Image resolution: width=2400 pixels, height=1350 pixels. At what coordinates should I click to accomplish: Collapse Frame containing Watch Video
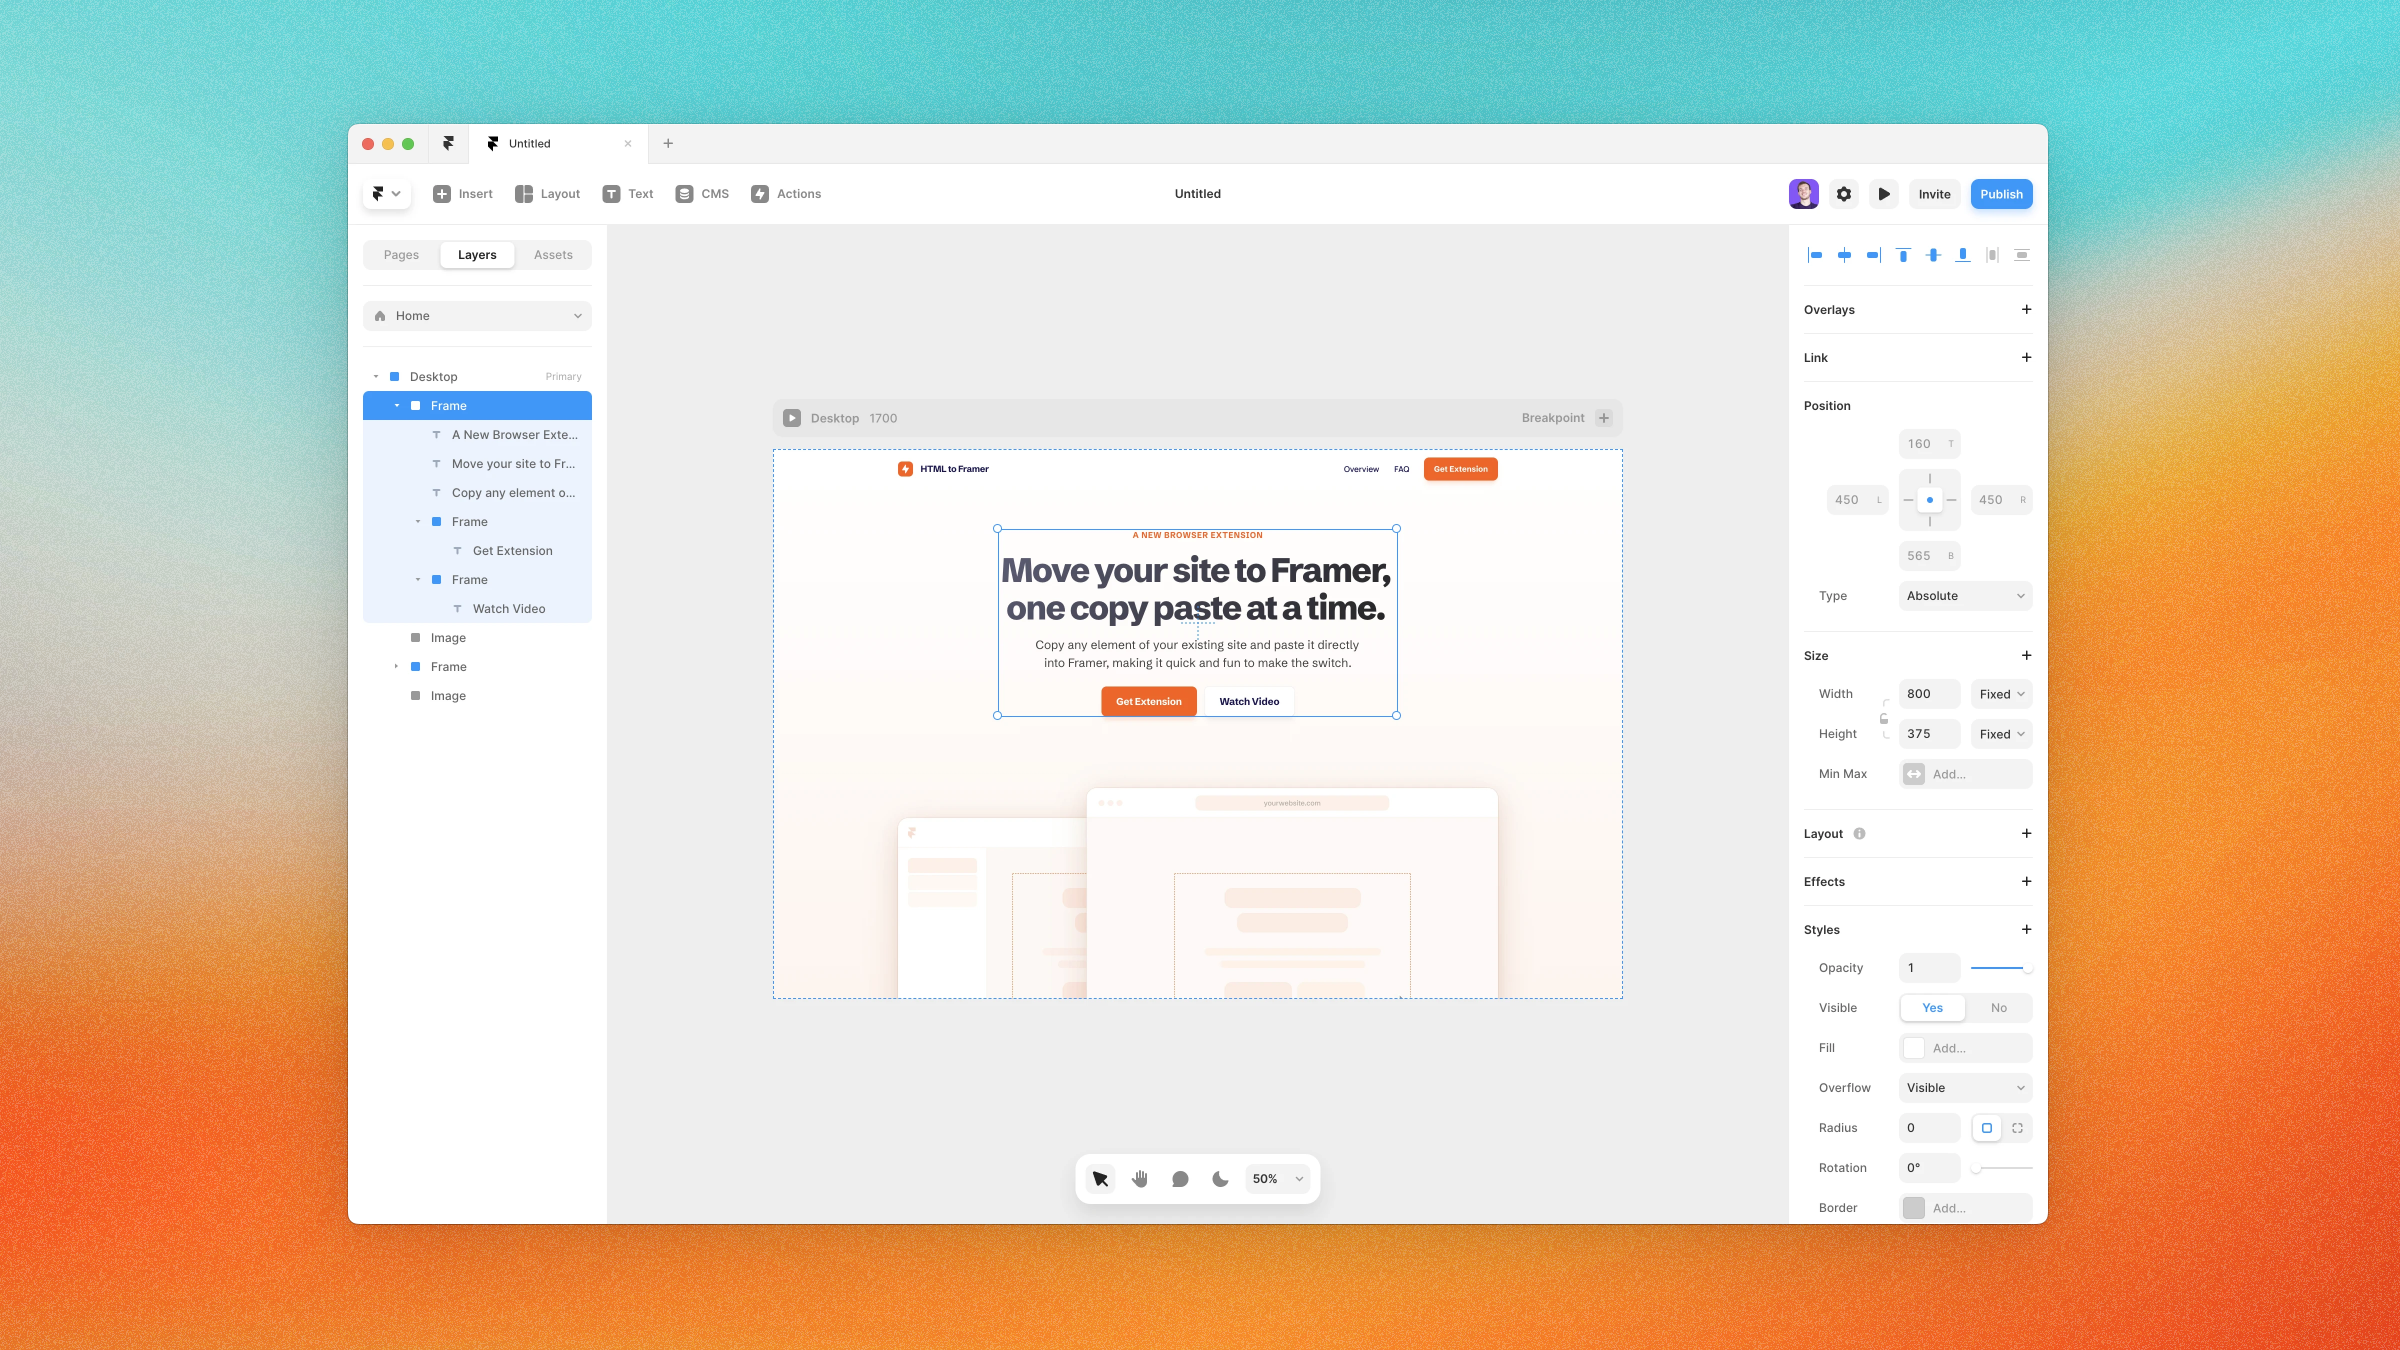coord(418,580)
